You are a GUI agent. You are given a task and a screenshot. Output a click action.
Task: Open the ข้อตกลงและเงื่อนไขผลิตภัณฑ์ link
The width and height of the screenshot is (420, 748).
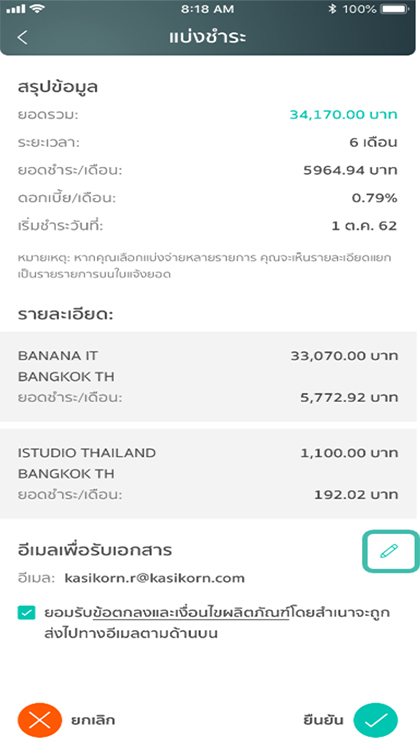pos(191,613)
